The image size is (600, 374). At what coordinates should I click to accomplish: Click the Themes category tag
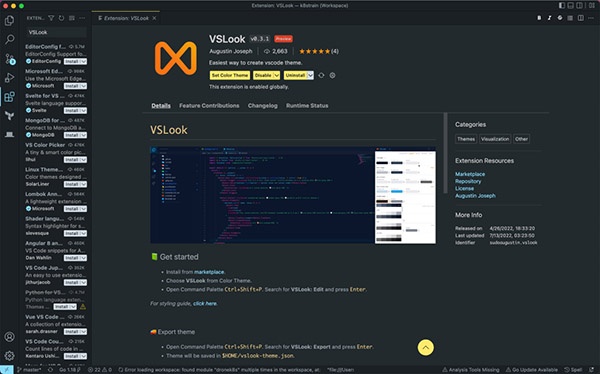point(466,139)
